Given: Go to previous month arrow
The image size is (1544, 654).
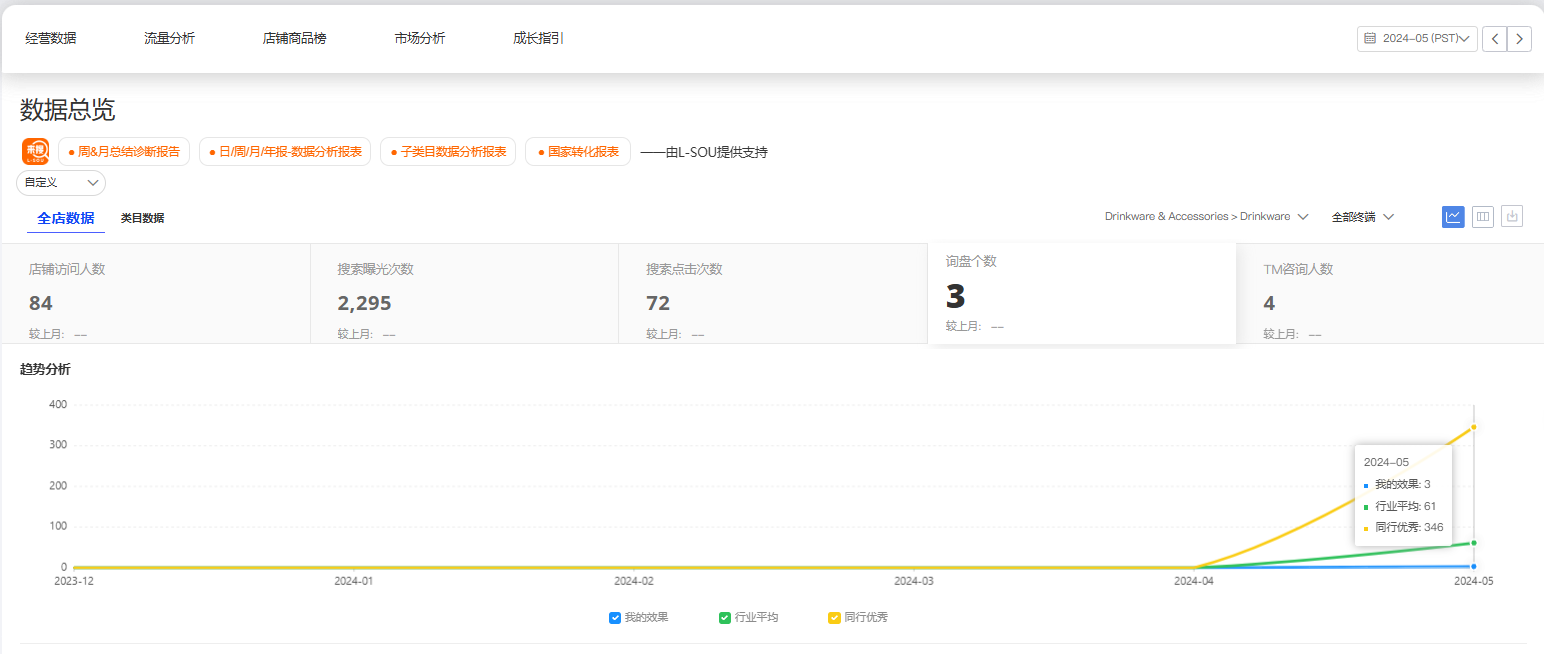Looking at the screenshot, I should click(1494, 39).
